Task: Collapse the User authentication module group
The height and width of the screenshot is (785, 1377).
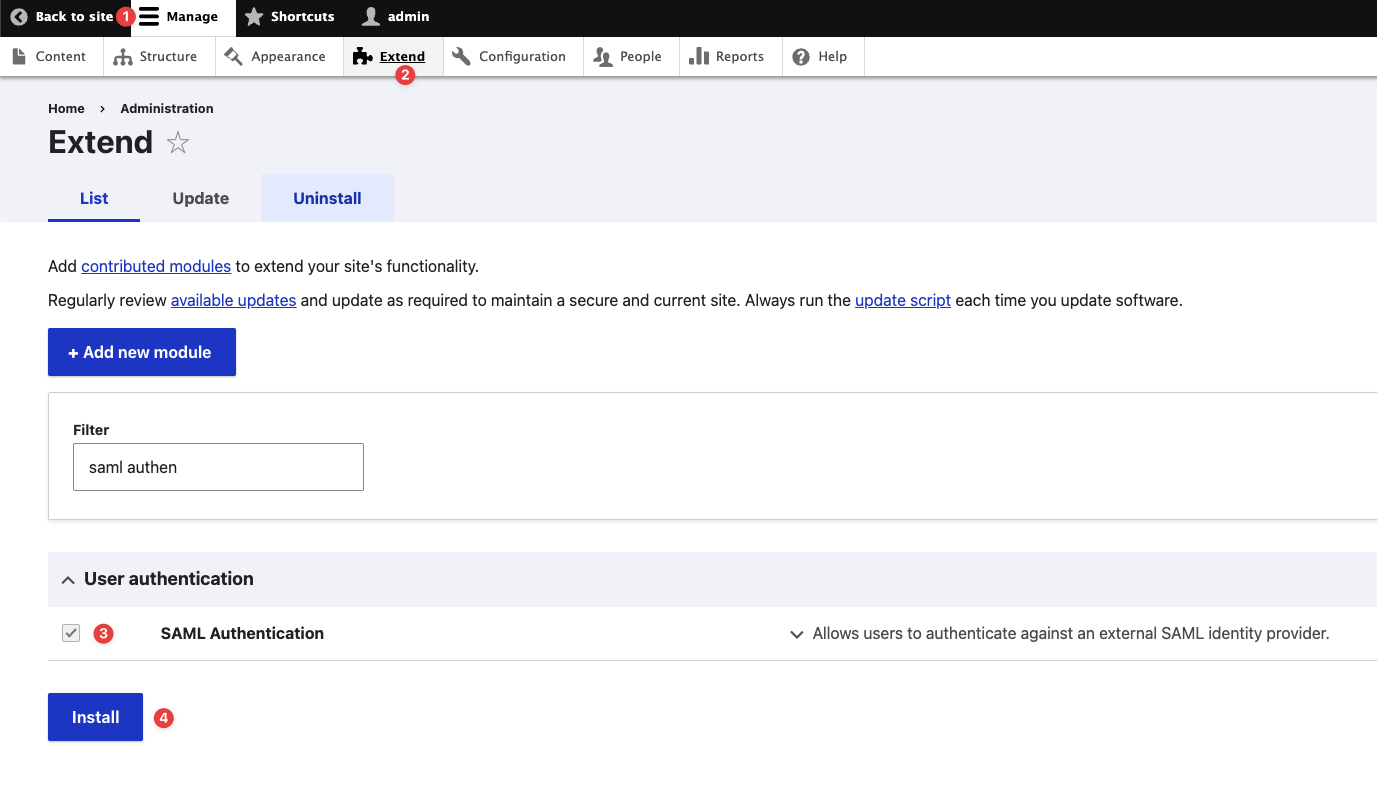Action: click(x=68, y=579)
